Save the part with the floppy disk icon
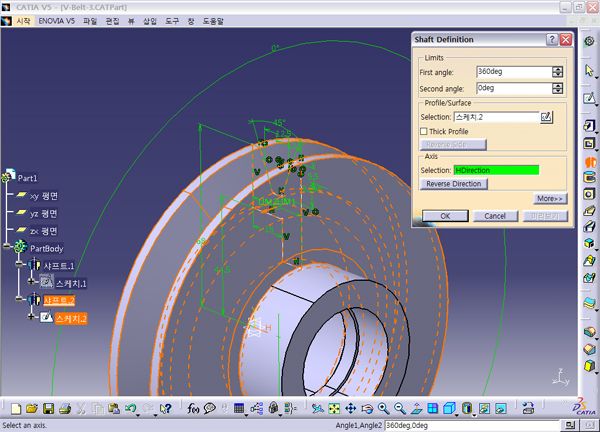600x432 pixels. [x=49, y=409]
